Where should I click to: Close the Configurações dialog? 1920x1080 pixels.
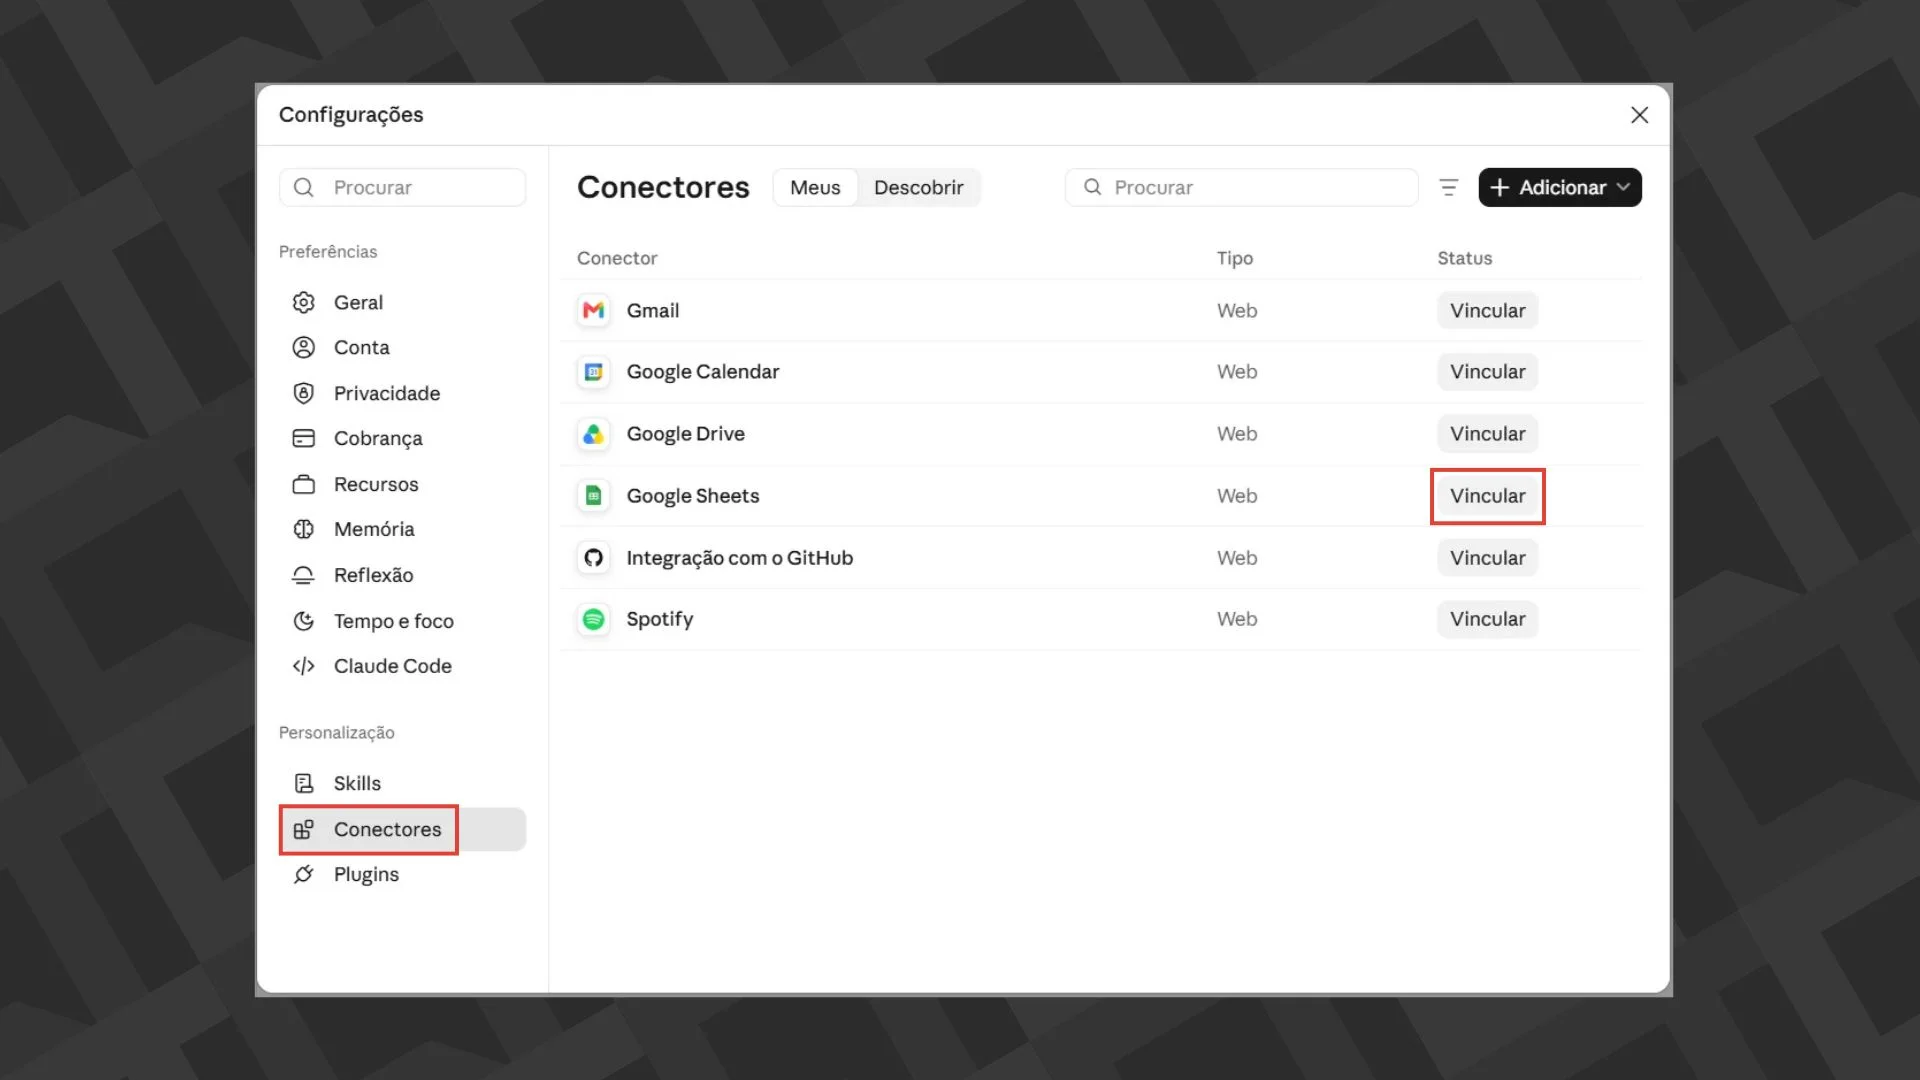1639,115
